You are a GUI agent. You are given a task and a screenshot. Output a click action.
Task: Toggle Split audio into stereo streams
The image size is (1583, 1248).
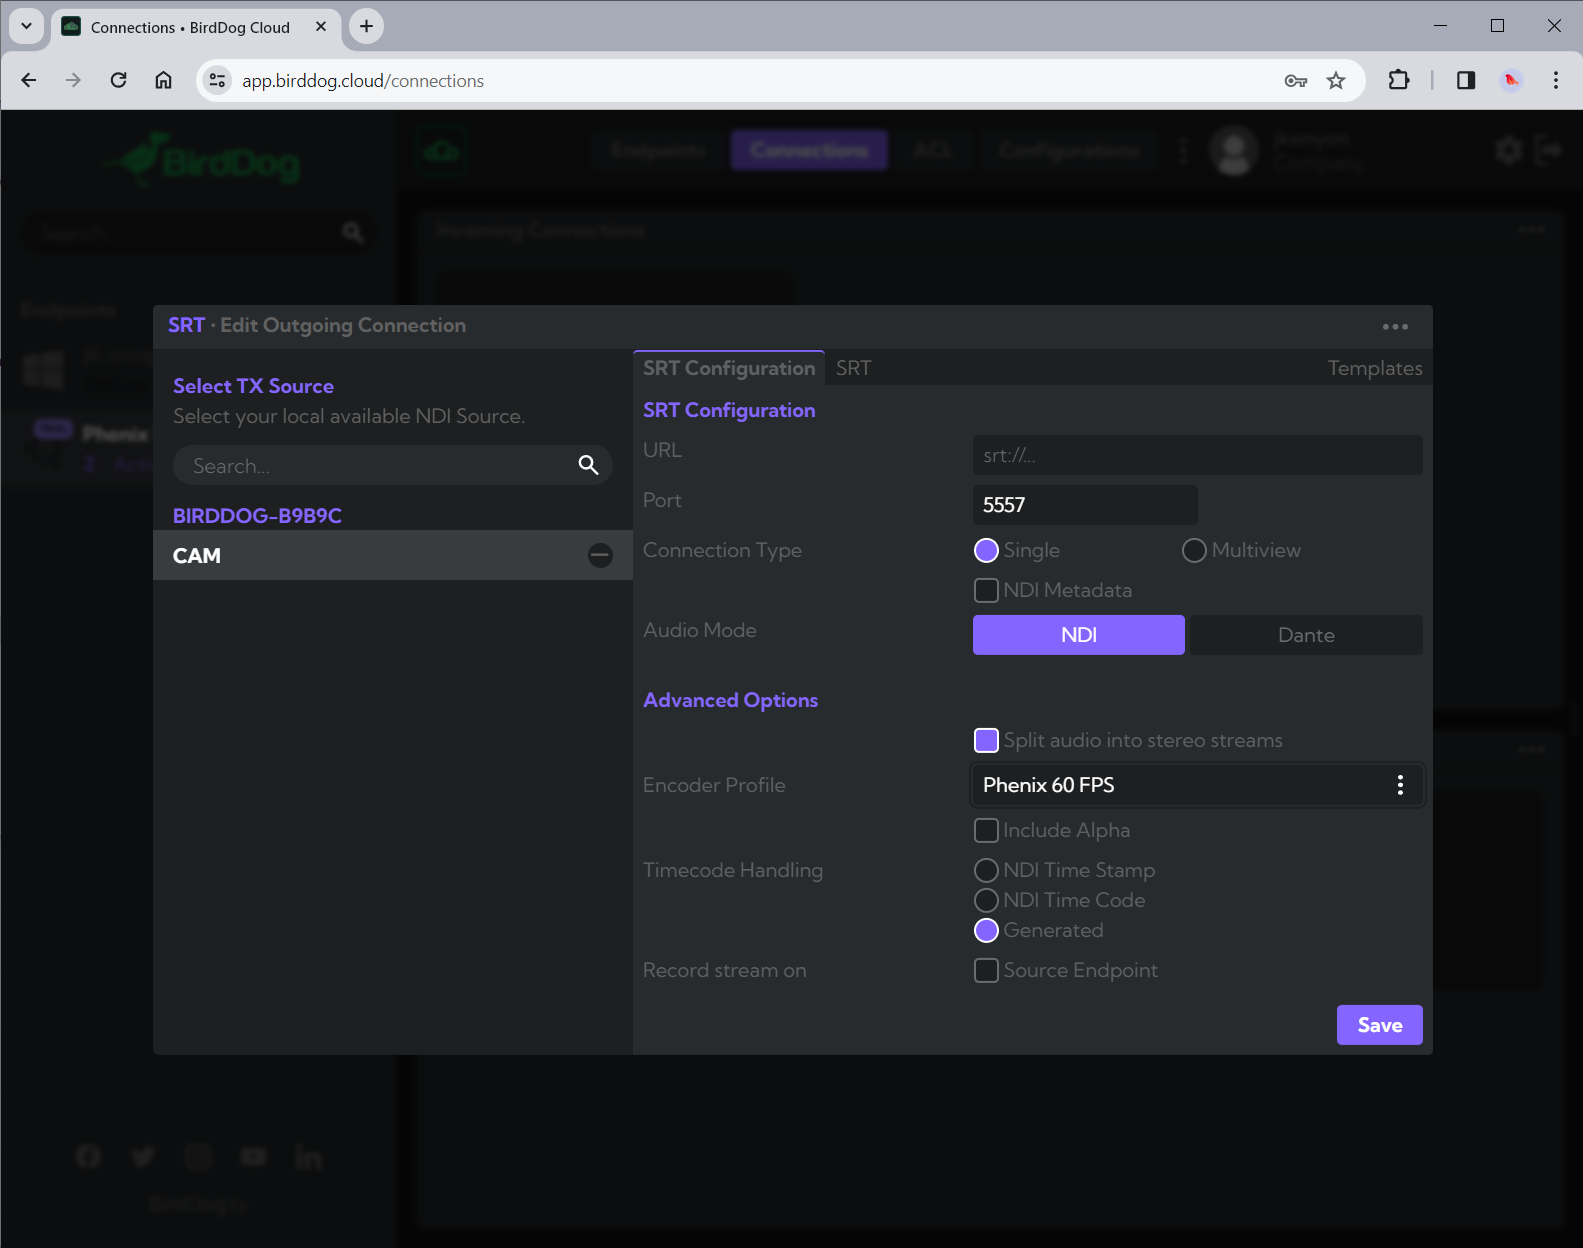(986, 740)
